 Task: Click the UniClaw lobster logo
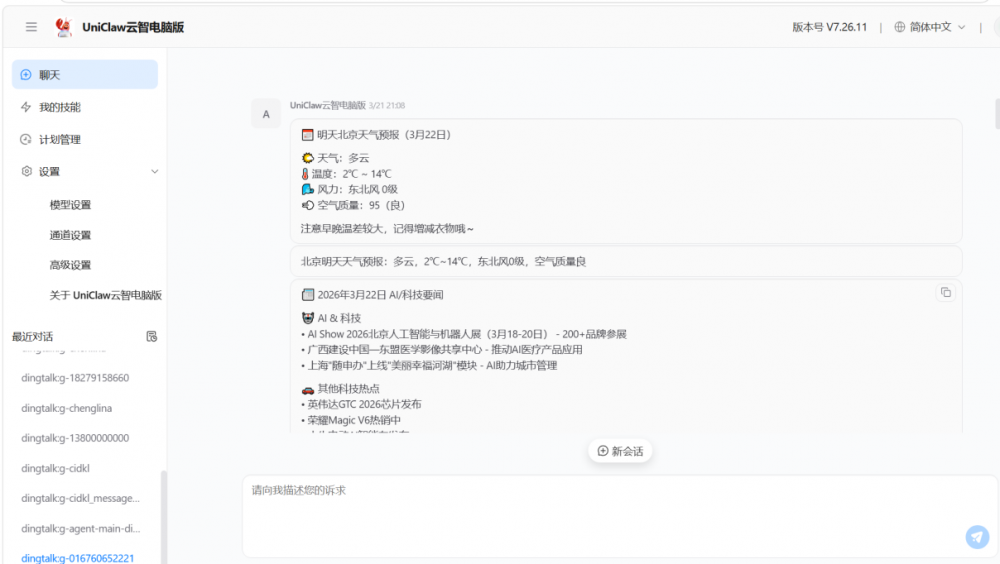tap(64, 28)
